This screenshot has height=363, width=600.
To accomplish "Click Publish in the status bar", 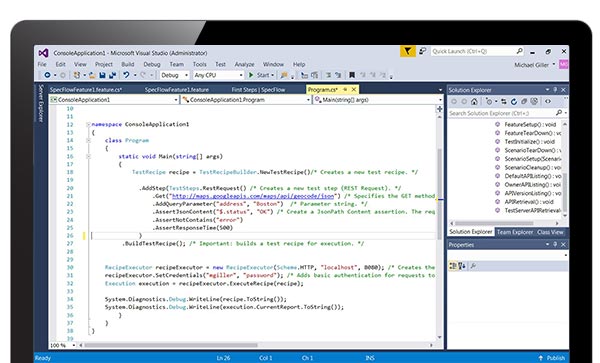I will click(556, 358).
